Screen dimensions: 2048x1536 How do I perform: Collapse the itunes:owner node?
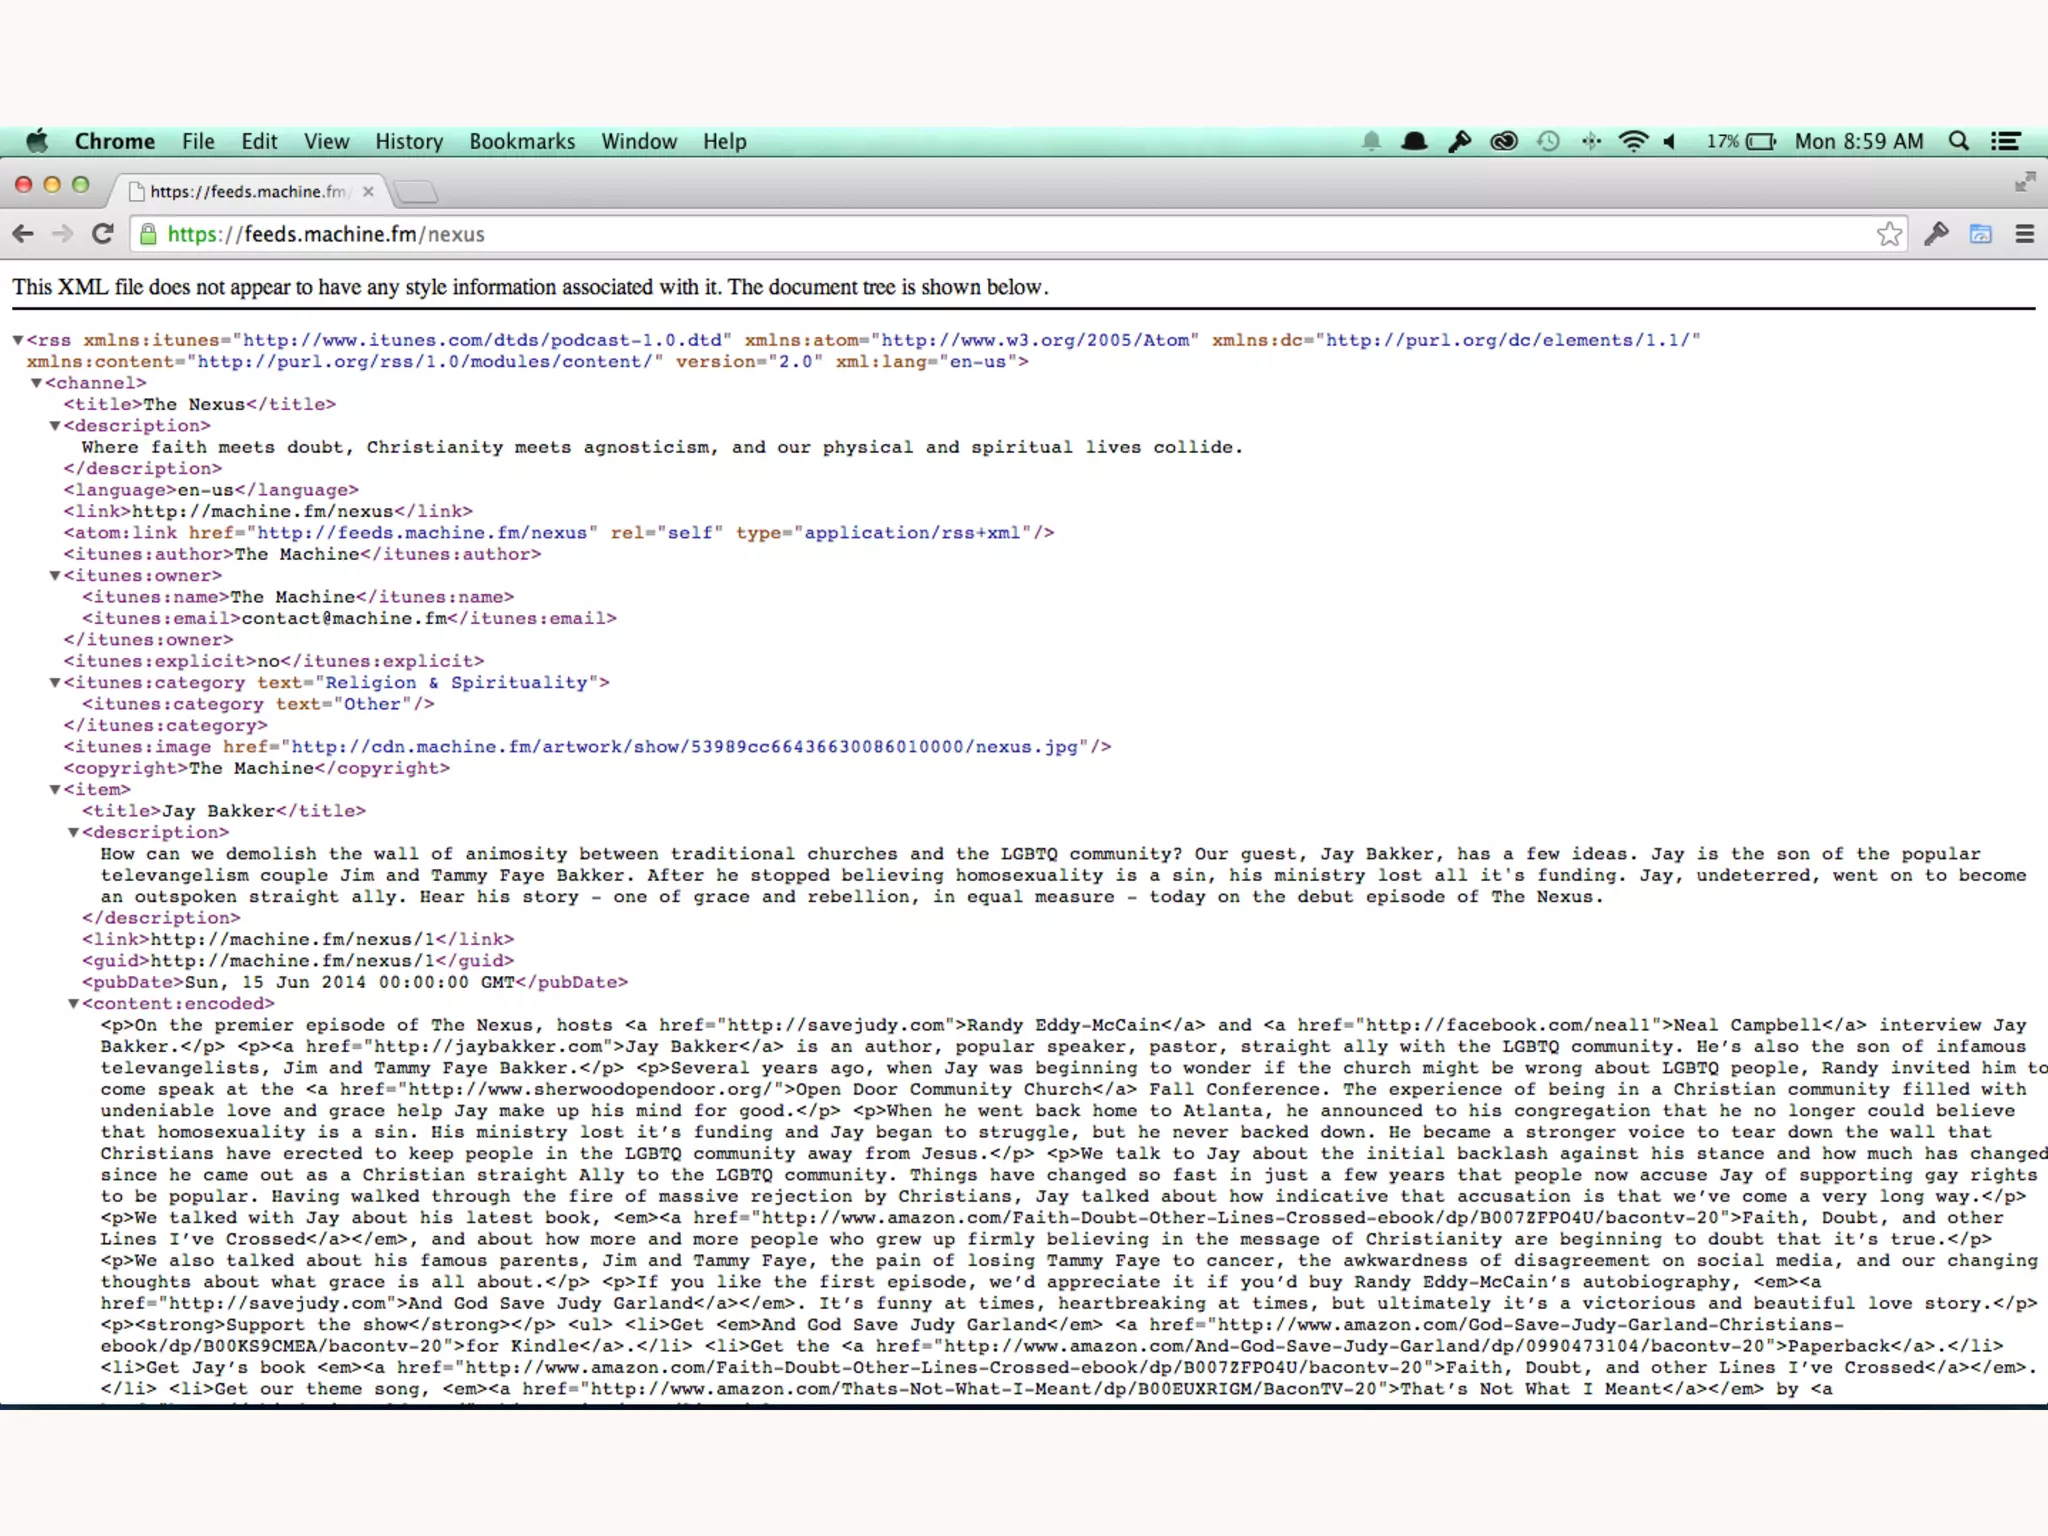point(56,576)
